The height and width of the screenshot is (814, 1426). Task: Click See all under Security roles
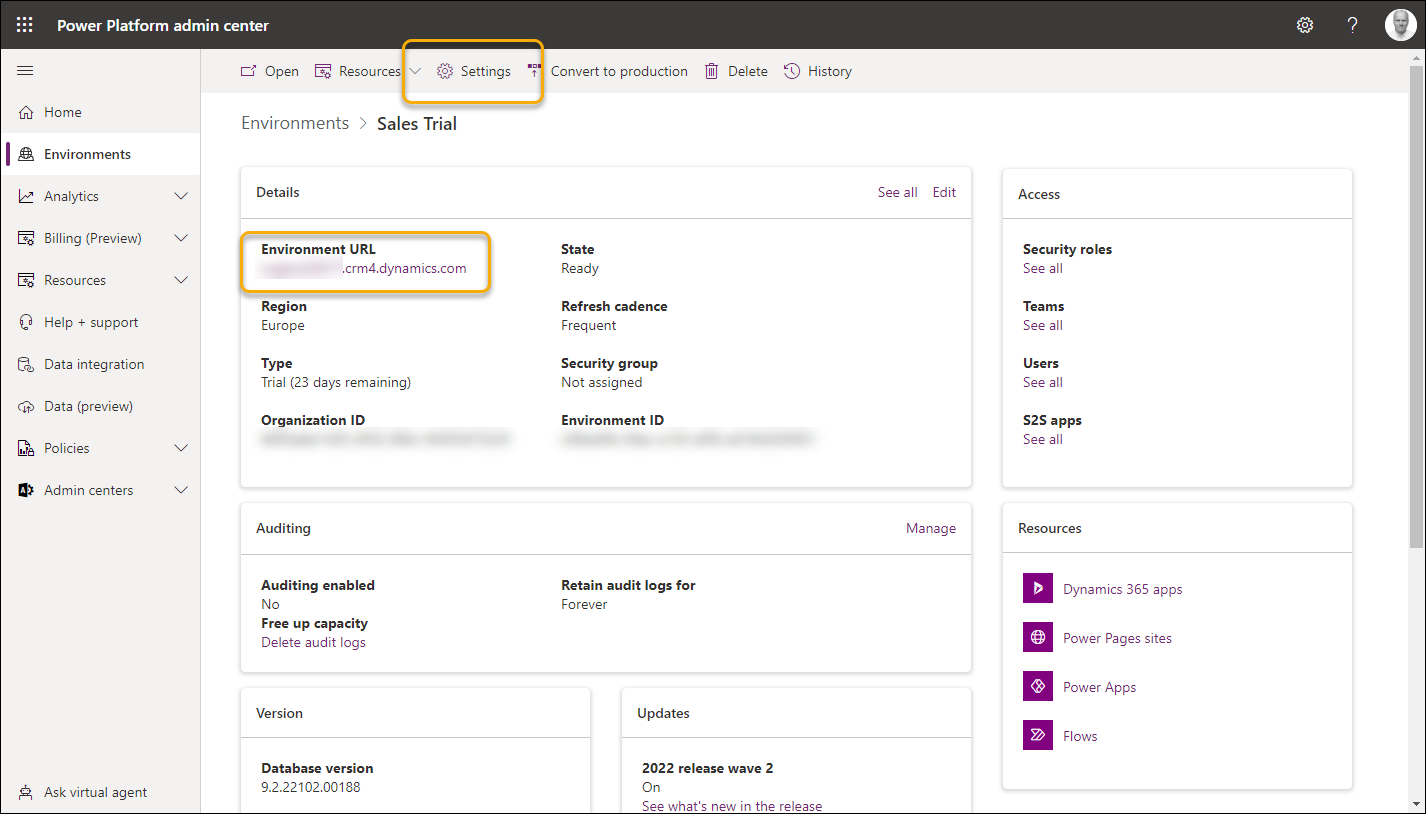[1043, 268]
